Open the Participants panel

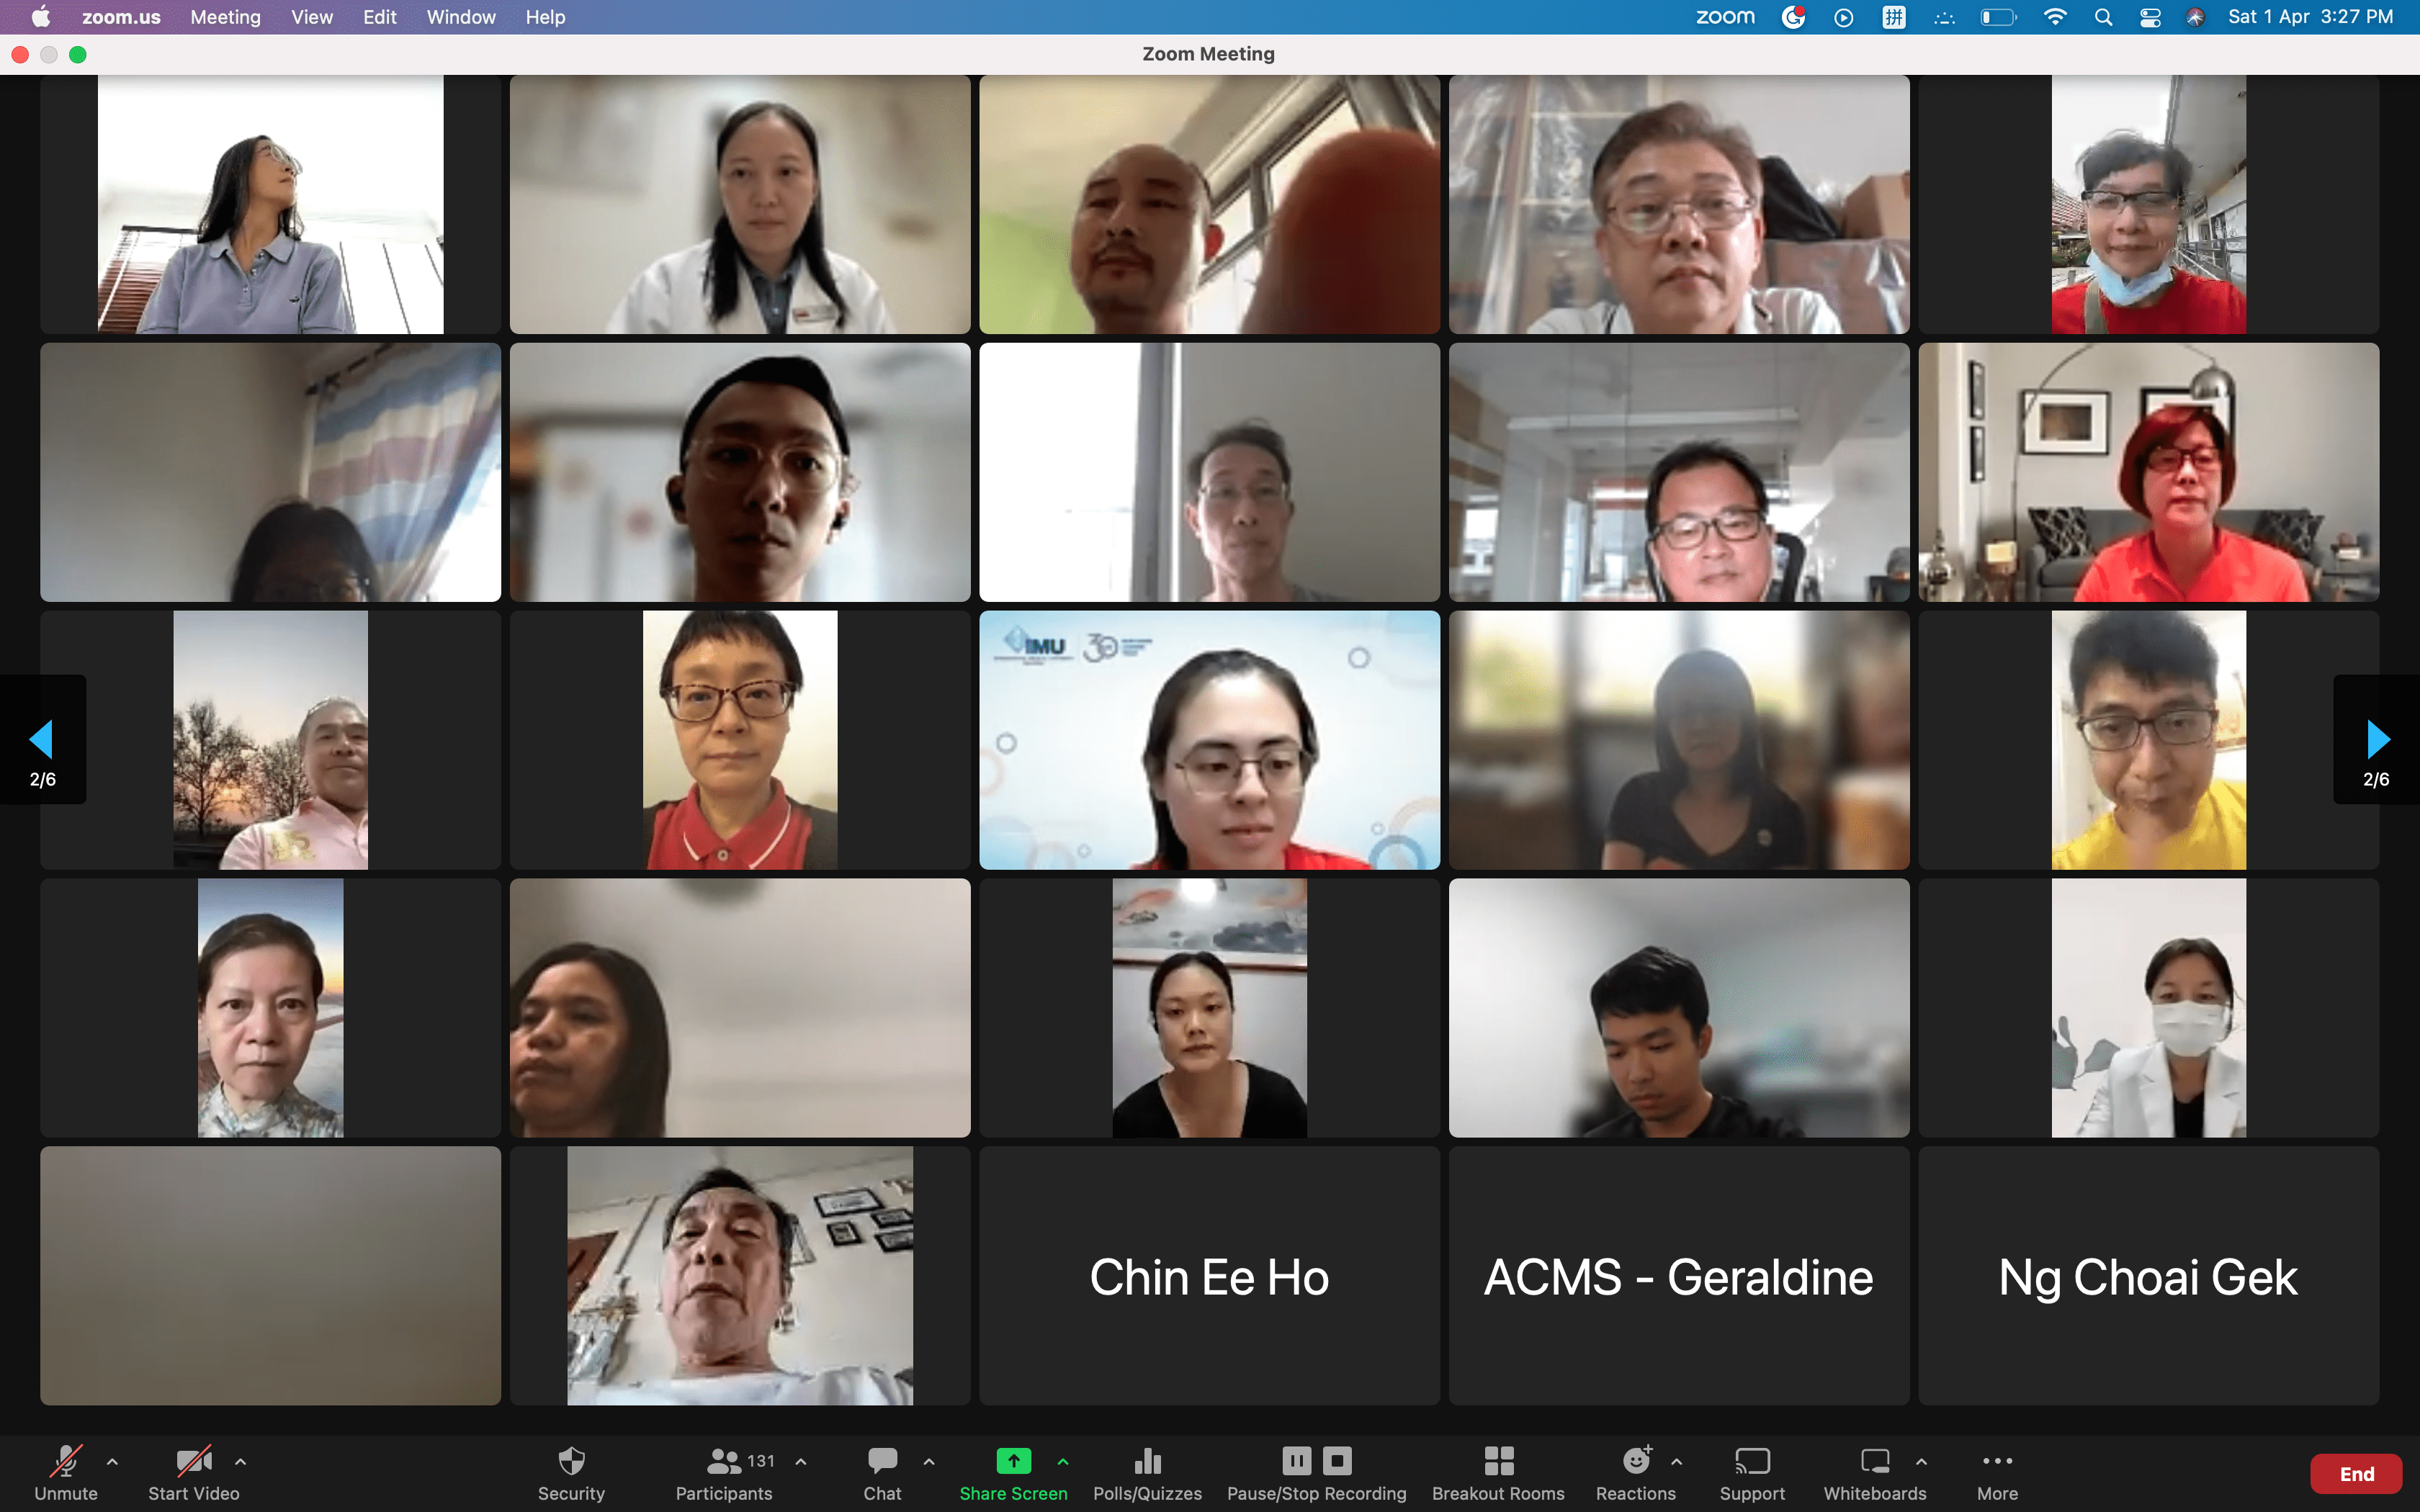point(724,1462)
